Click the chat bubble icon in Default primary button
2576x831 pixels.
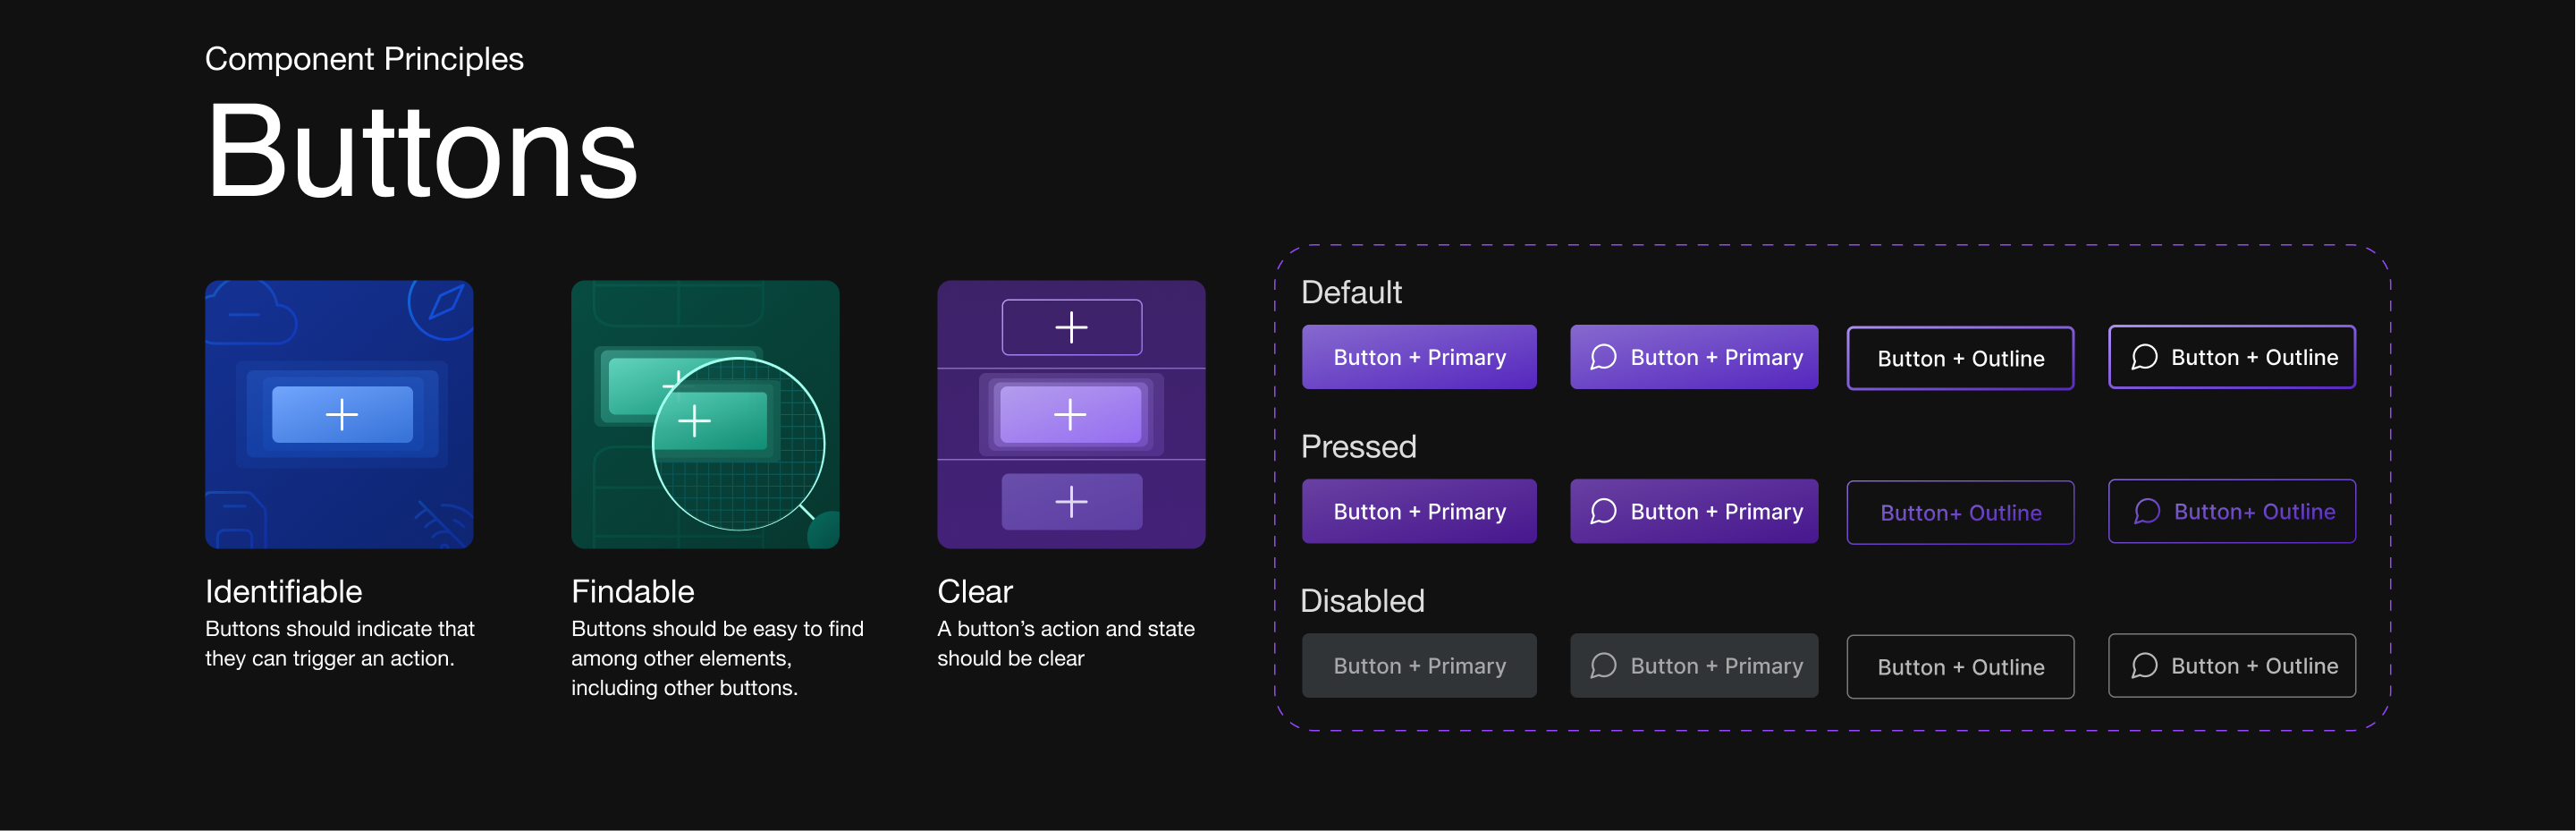(x=1603, y=357)
